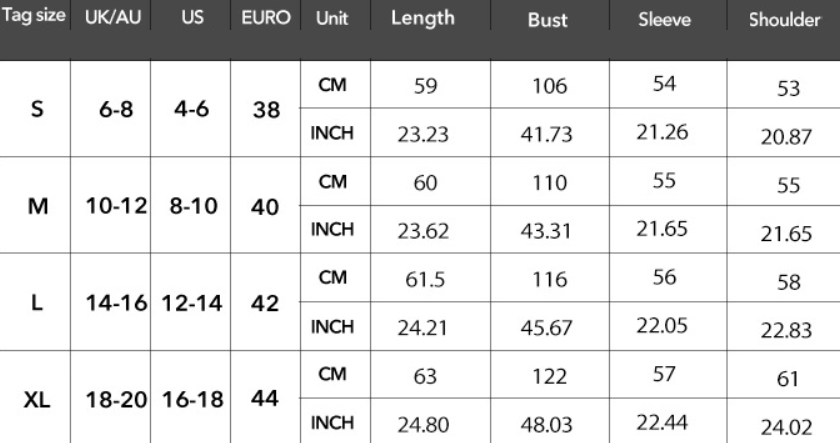
Task: Select the UK/AU 10-12 size cell
Action: (x=112, y=205)
